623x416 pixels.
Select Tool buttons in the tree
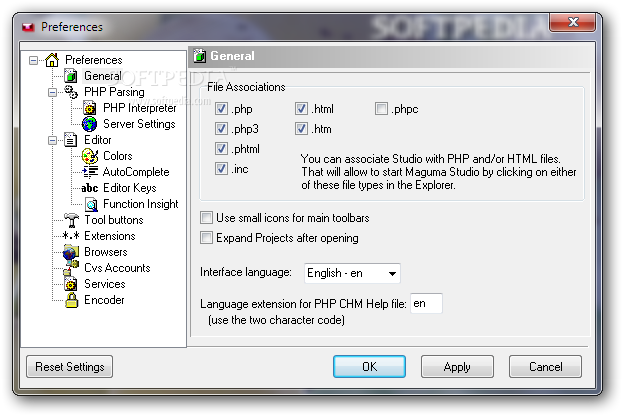tap(114, 220)
